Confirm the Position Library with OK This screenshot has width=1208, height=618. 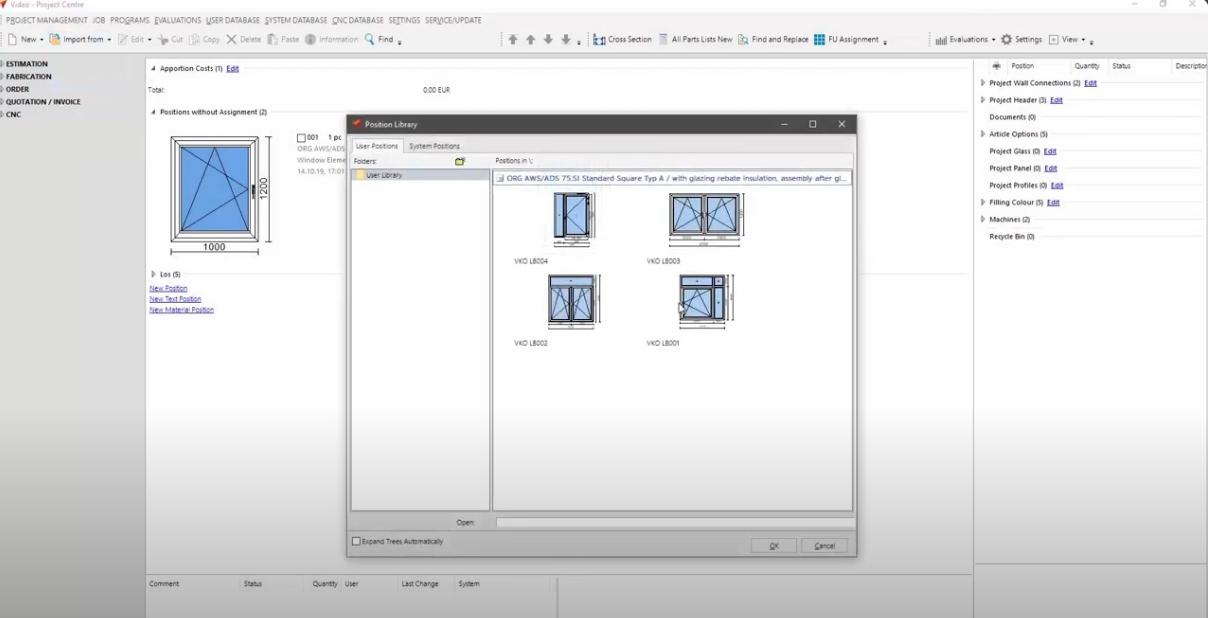(x=773, y=545)
